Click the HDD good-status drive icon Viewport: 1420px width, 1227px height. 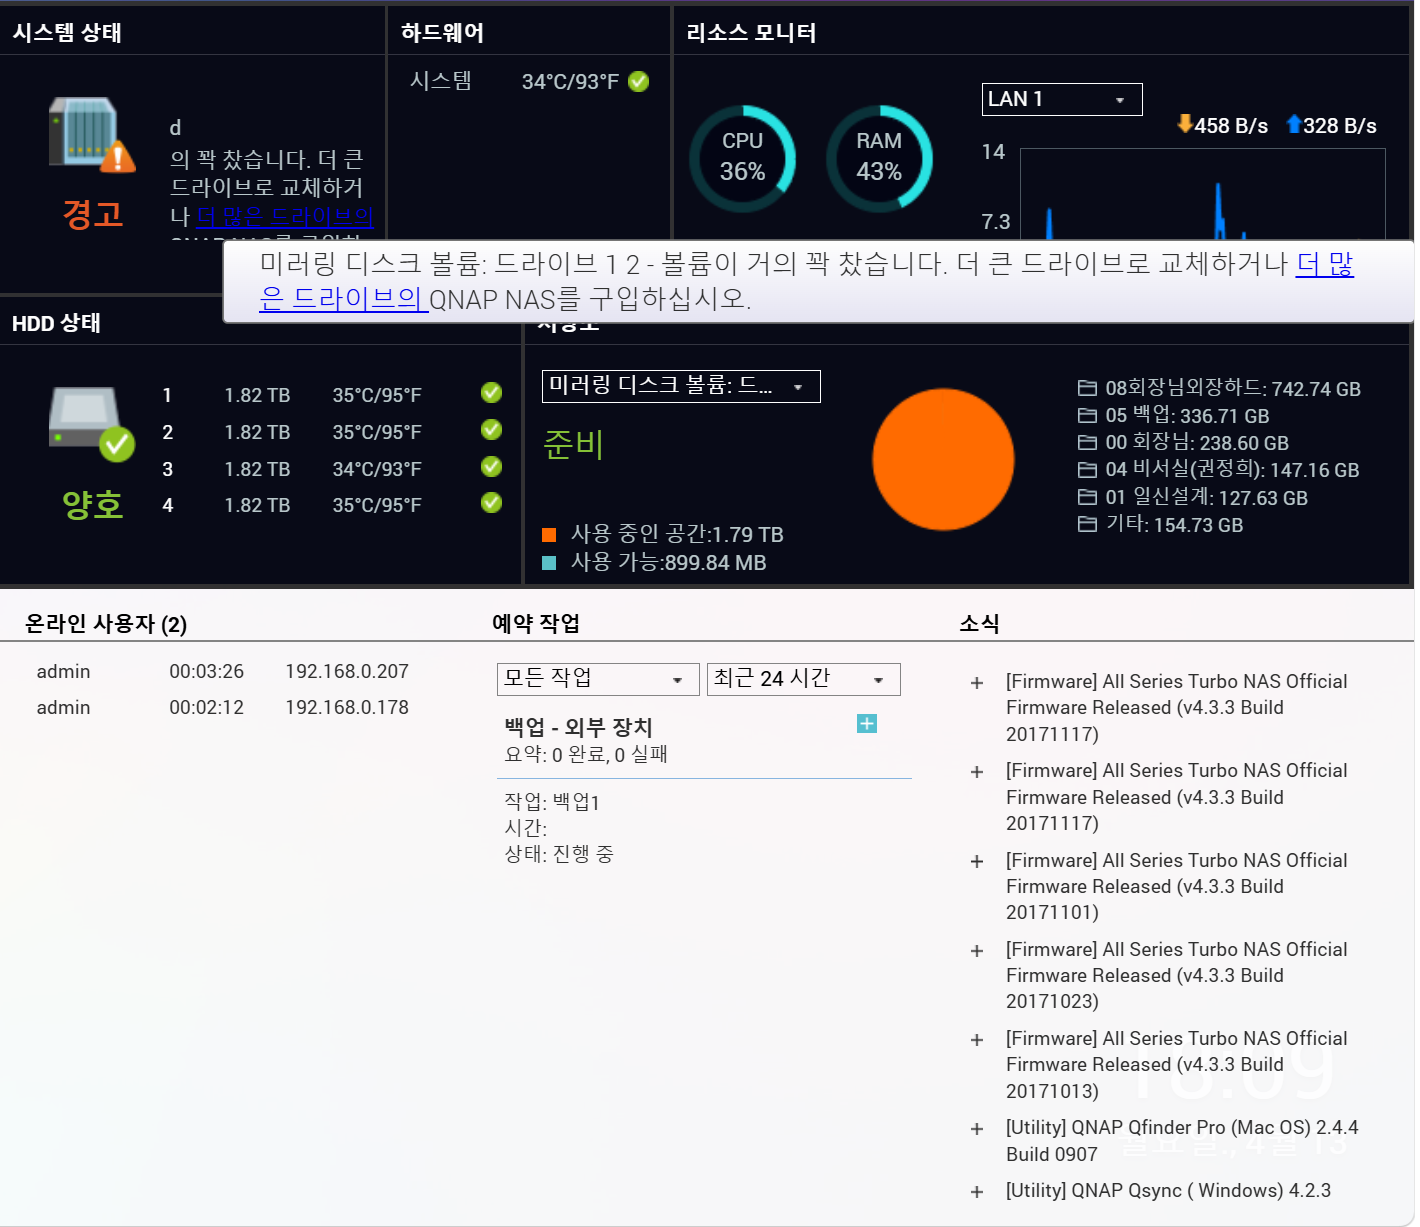tap(92, 423)
